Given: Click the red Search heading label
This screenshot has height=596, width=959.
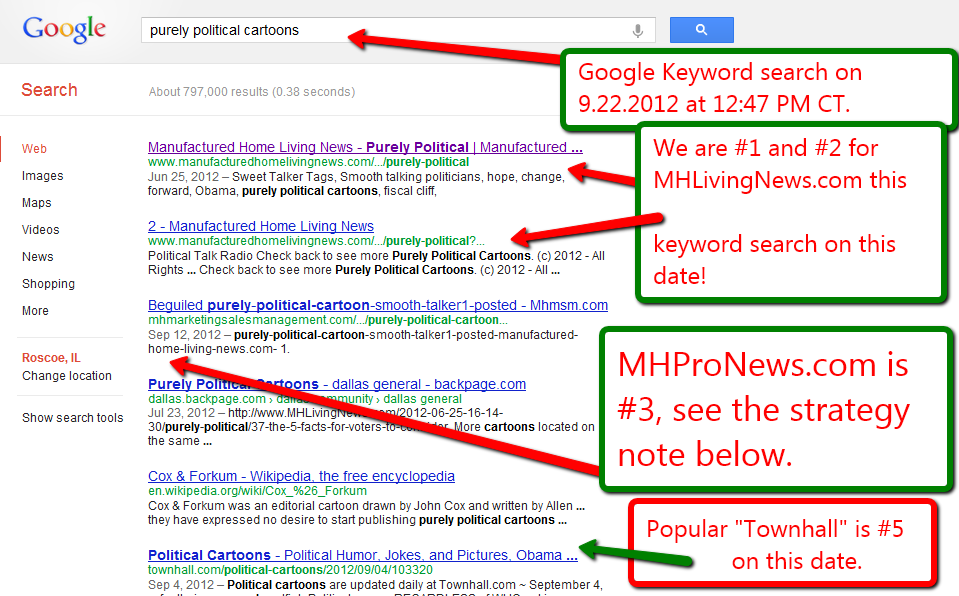Looking at the screenshot, I should click(49, 90).
